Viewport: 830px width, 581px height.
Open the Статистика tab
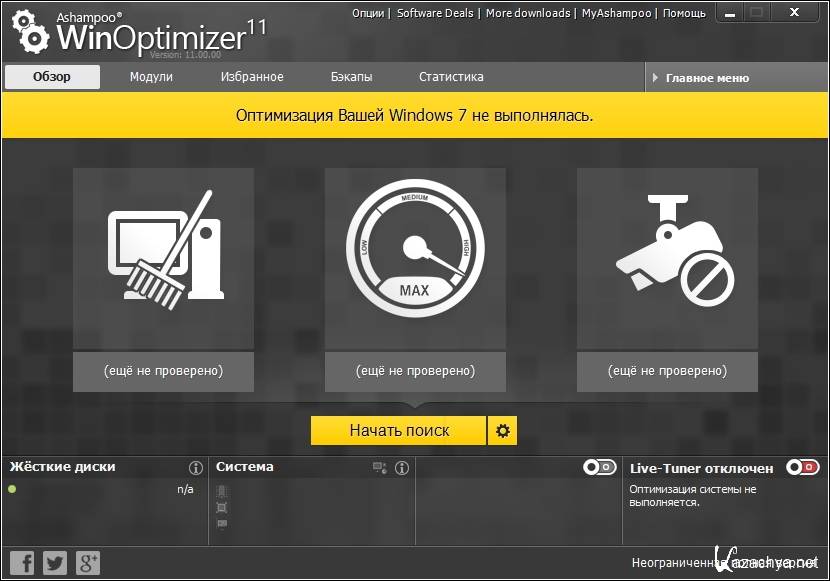[451, 77]
